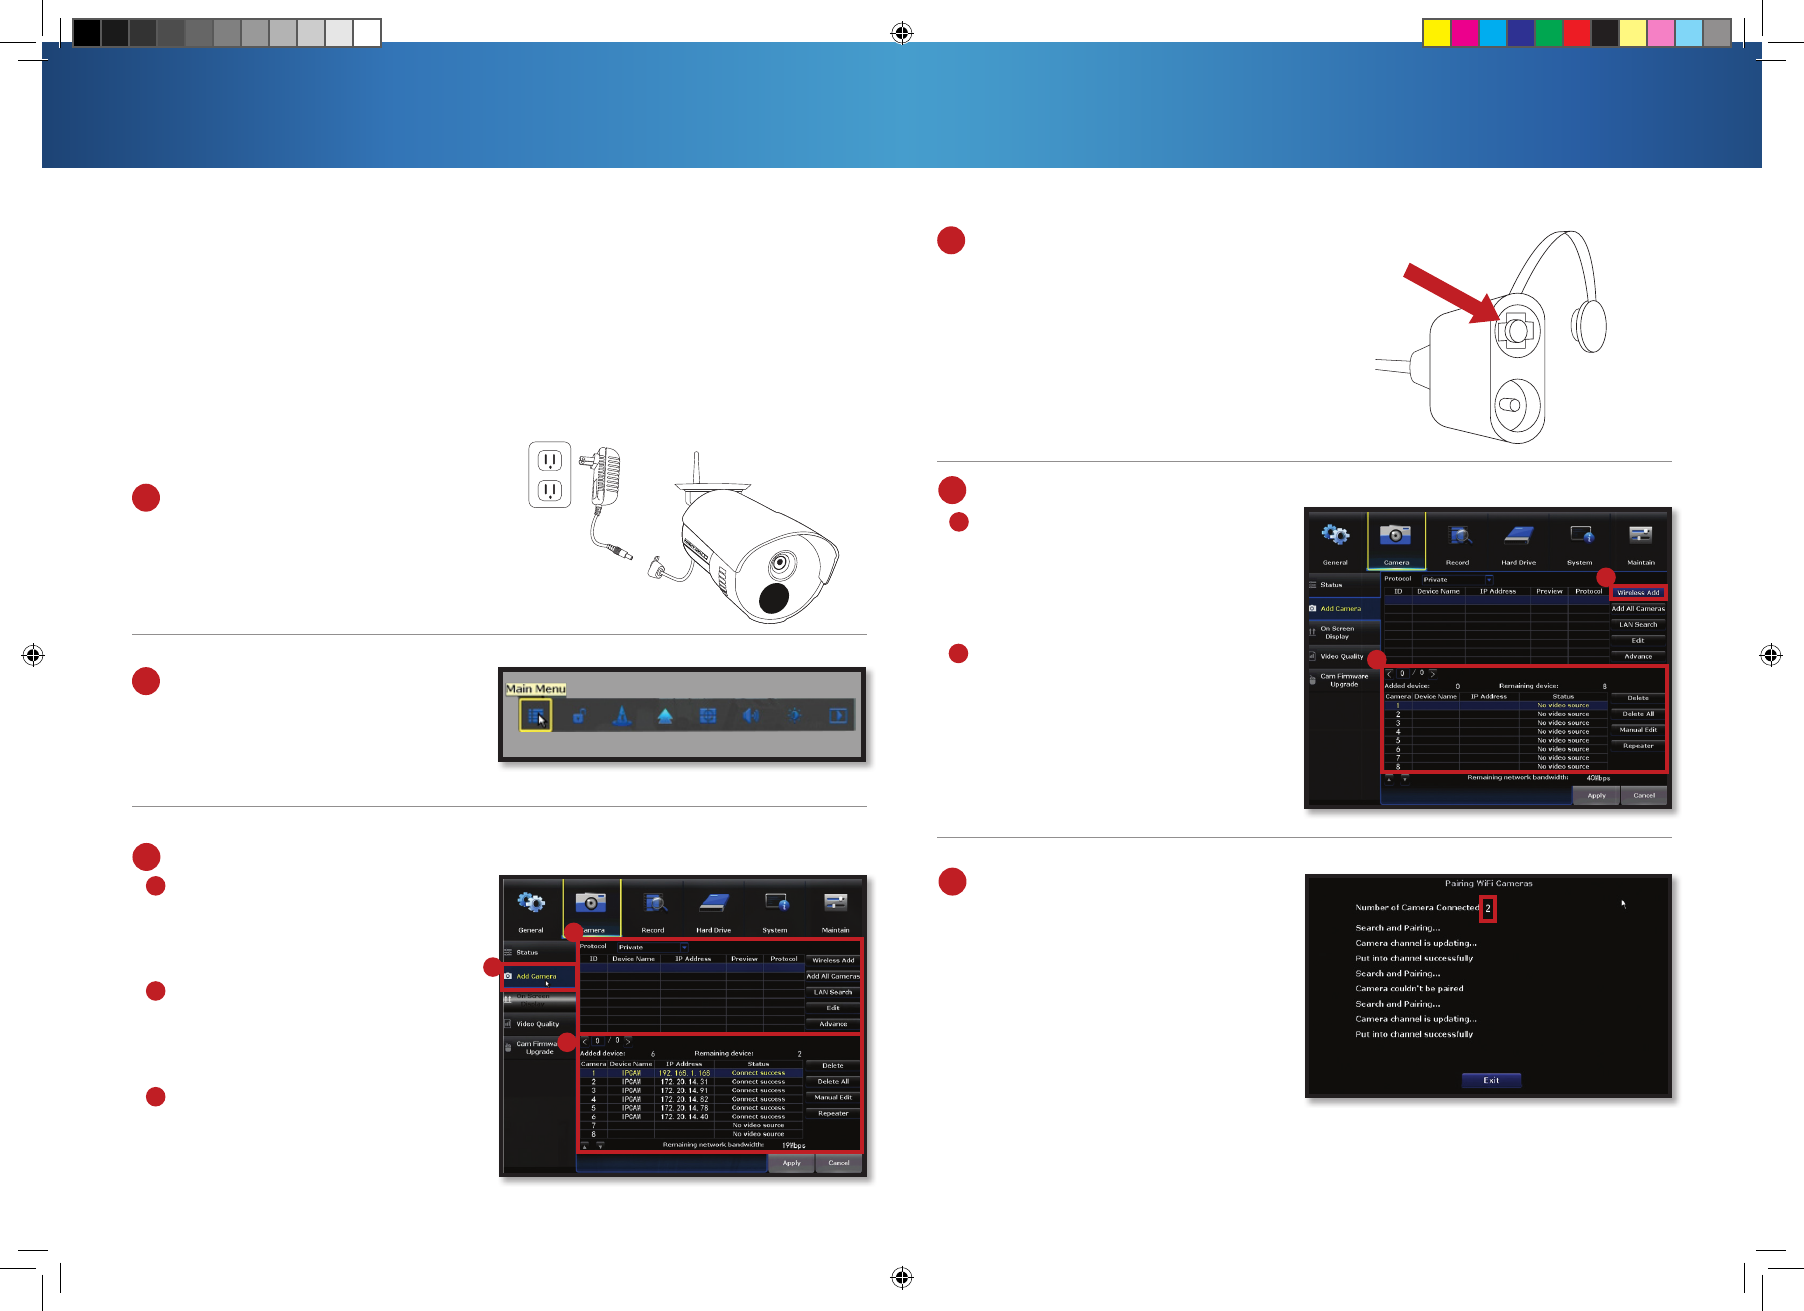The image size is (1804, 1311).
Task: Click Advance button in IPCAM-list window
Action: (x=833, y=1024)
